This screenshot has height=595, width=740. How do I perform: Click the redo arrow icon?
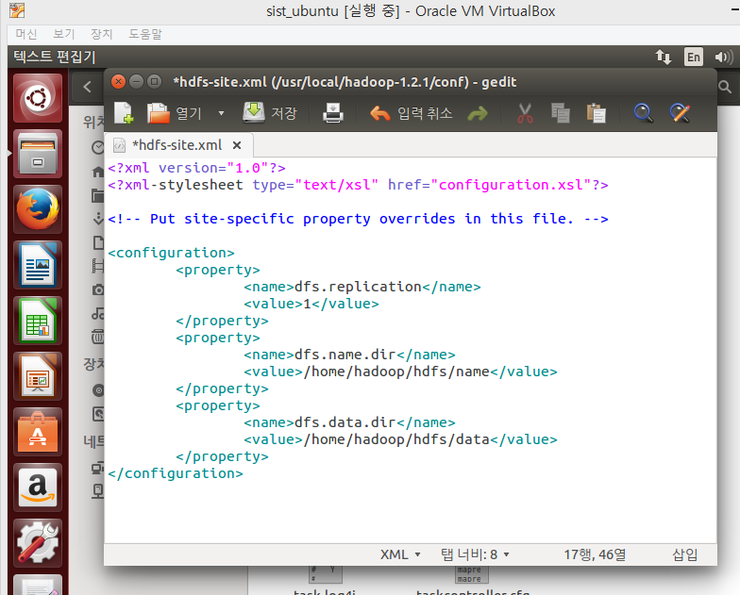click(477, 113)
